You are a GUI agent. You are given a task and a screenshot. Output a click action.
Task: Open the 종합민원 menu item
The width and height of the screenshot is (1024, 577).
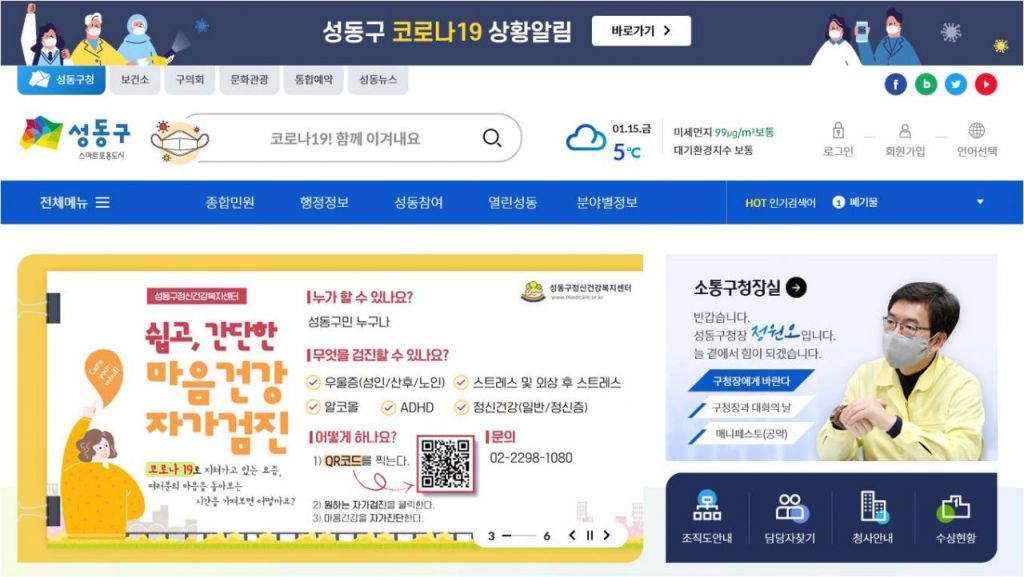230,203
